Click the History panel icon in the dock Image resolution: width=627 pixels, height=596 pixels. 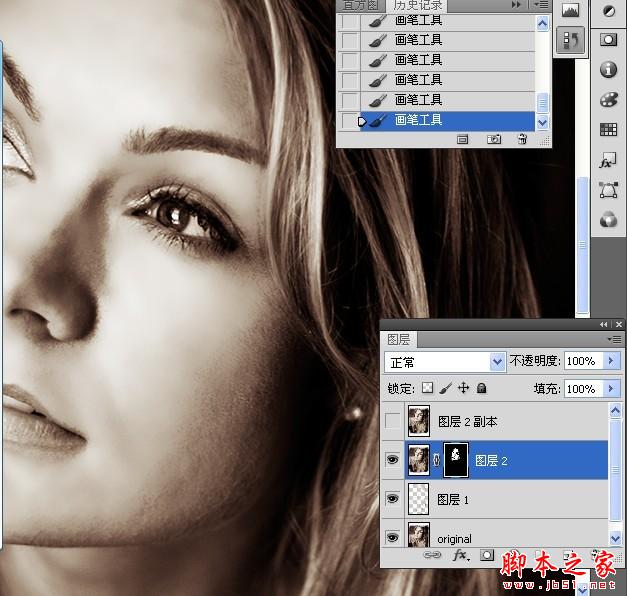pos(571,40)
